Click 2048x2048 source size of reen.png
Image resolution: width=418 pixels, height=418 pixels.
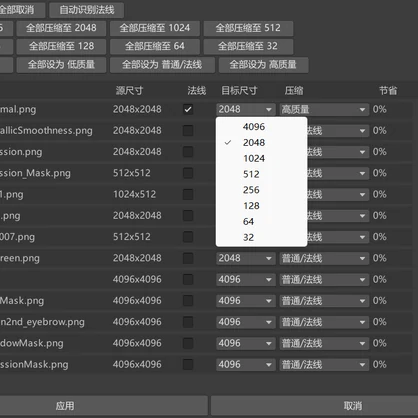coord(137,258)
